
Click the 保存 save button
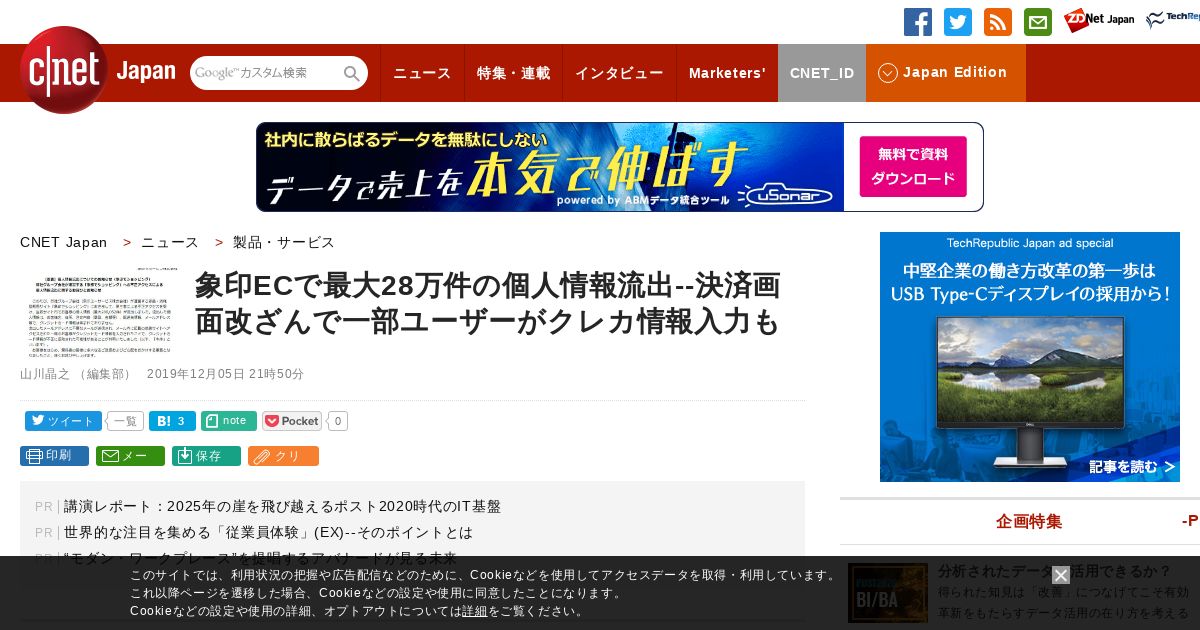click(206, 456)
